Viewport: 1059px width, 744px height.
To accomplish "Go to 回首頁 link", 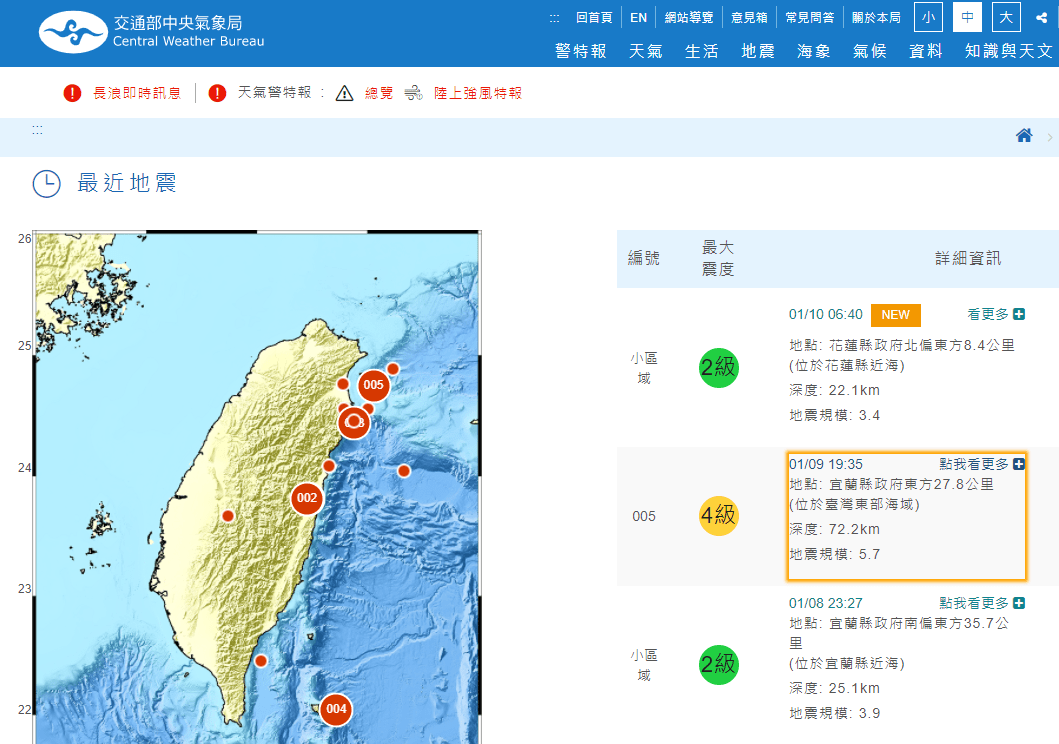I will tap(594, 18).
